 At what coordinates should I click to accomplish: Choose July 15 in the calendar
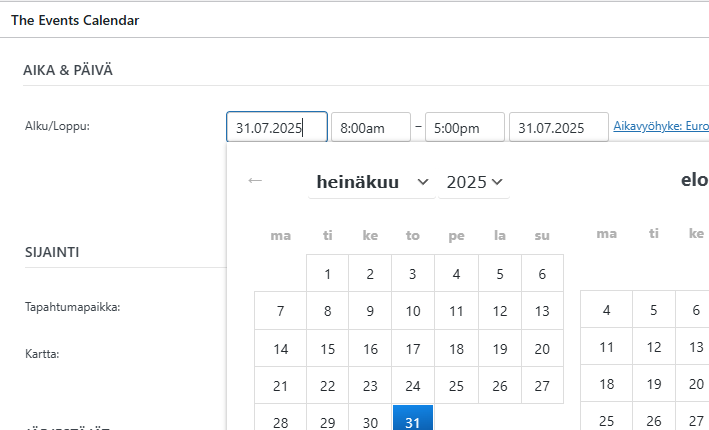point(327,349)
